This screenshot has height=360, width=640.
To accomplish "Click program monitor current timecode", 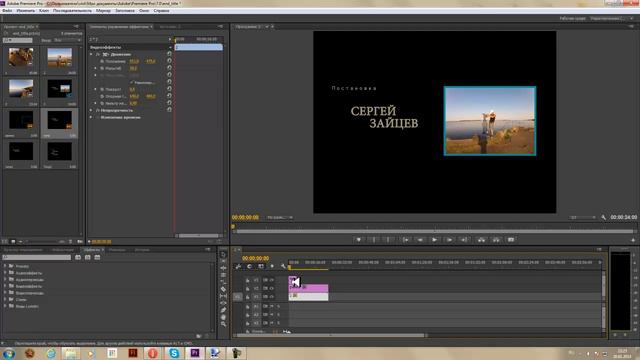I will [245, 218].
